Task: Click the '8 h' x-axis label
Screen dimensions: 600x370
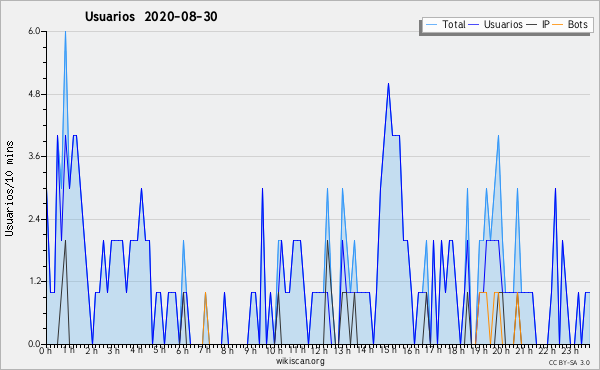Action: coord(227,351)
